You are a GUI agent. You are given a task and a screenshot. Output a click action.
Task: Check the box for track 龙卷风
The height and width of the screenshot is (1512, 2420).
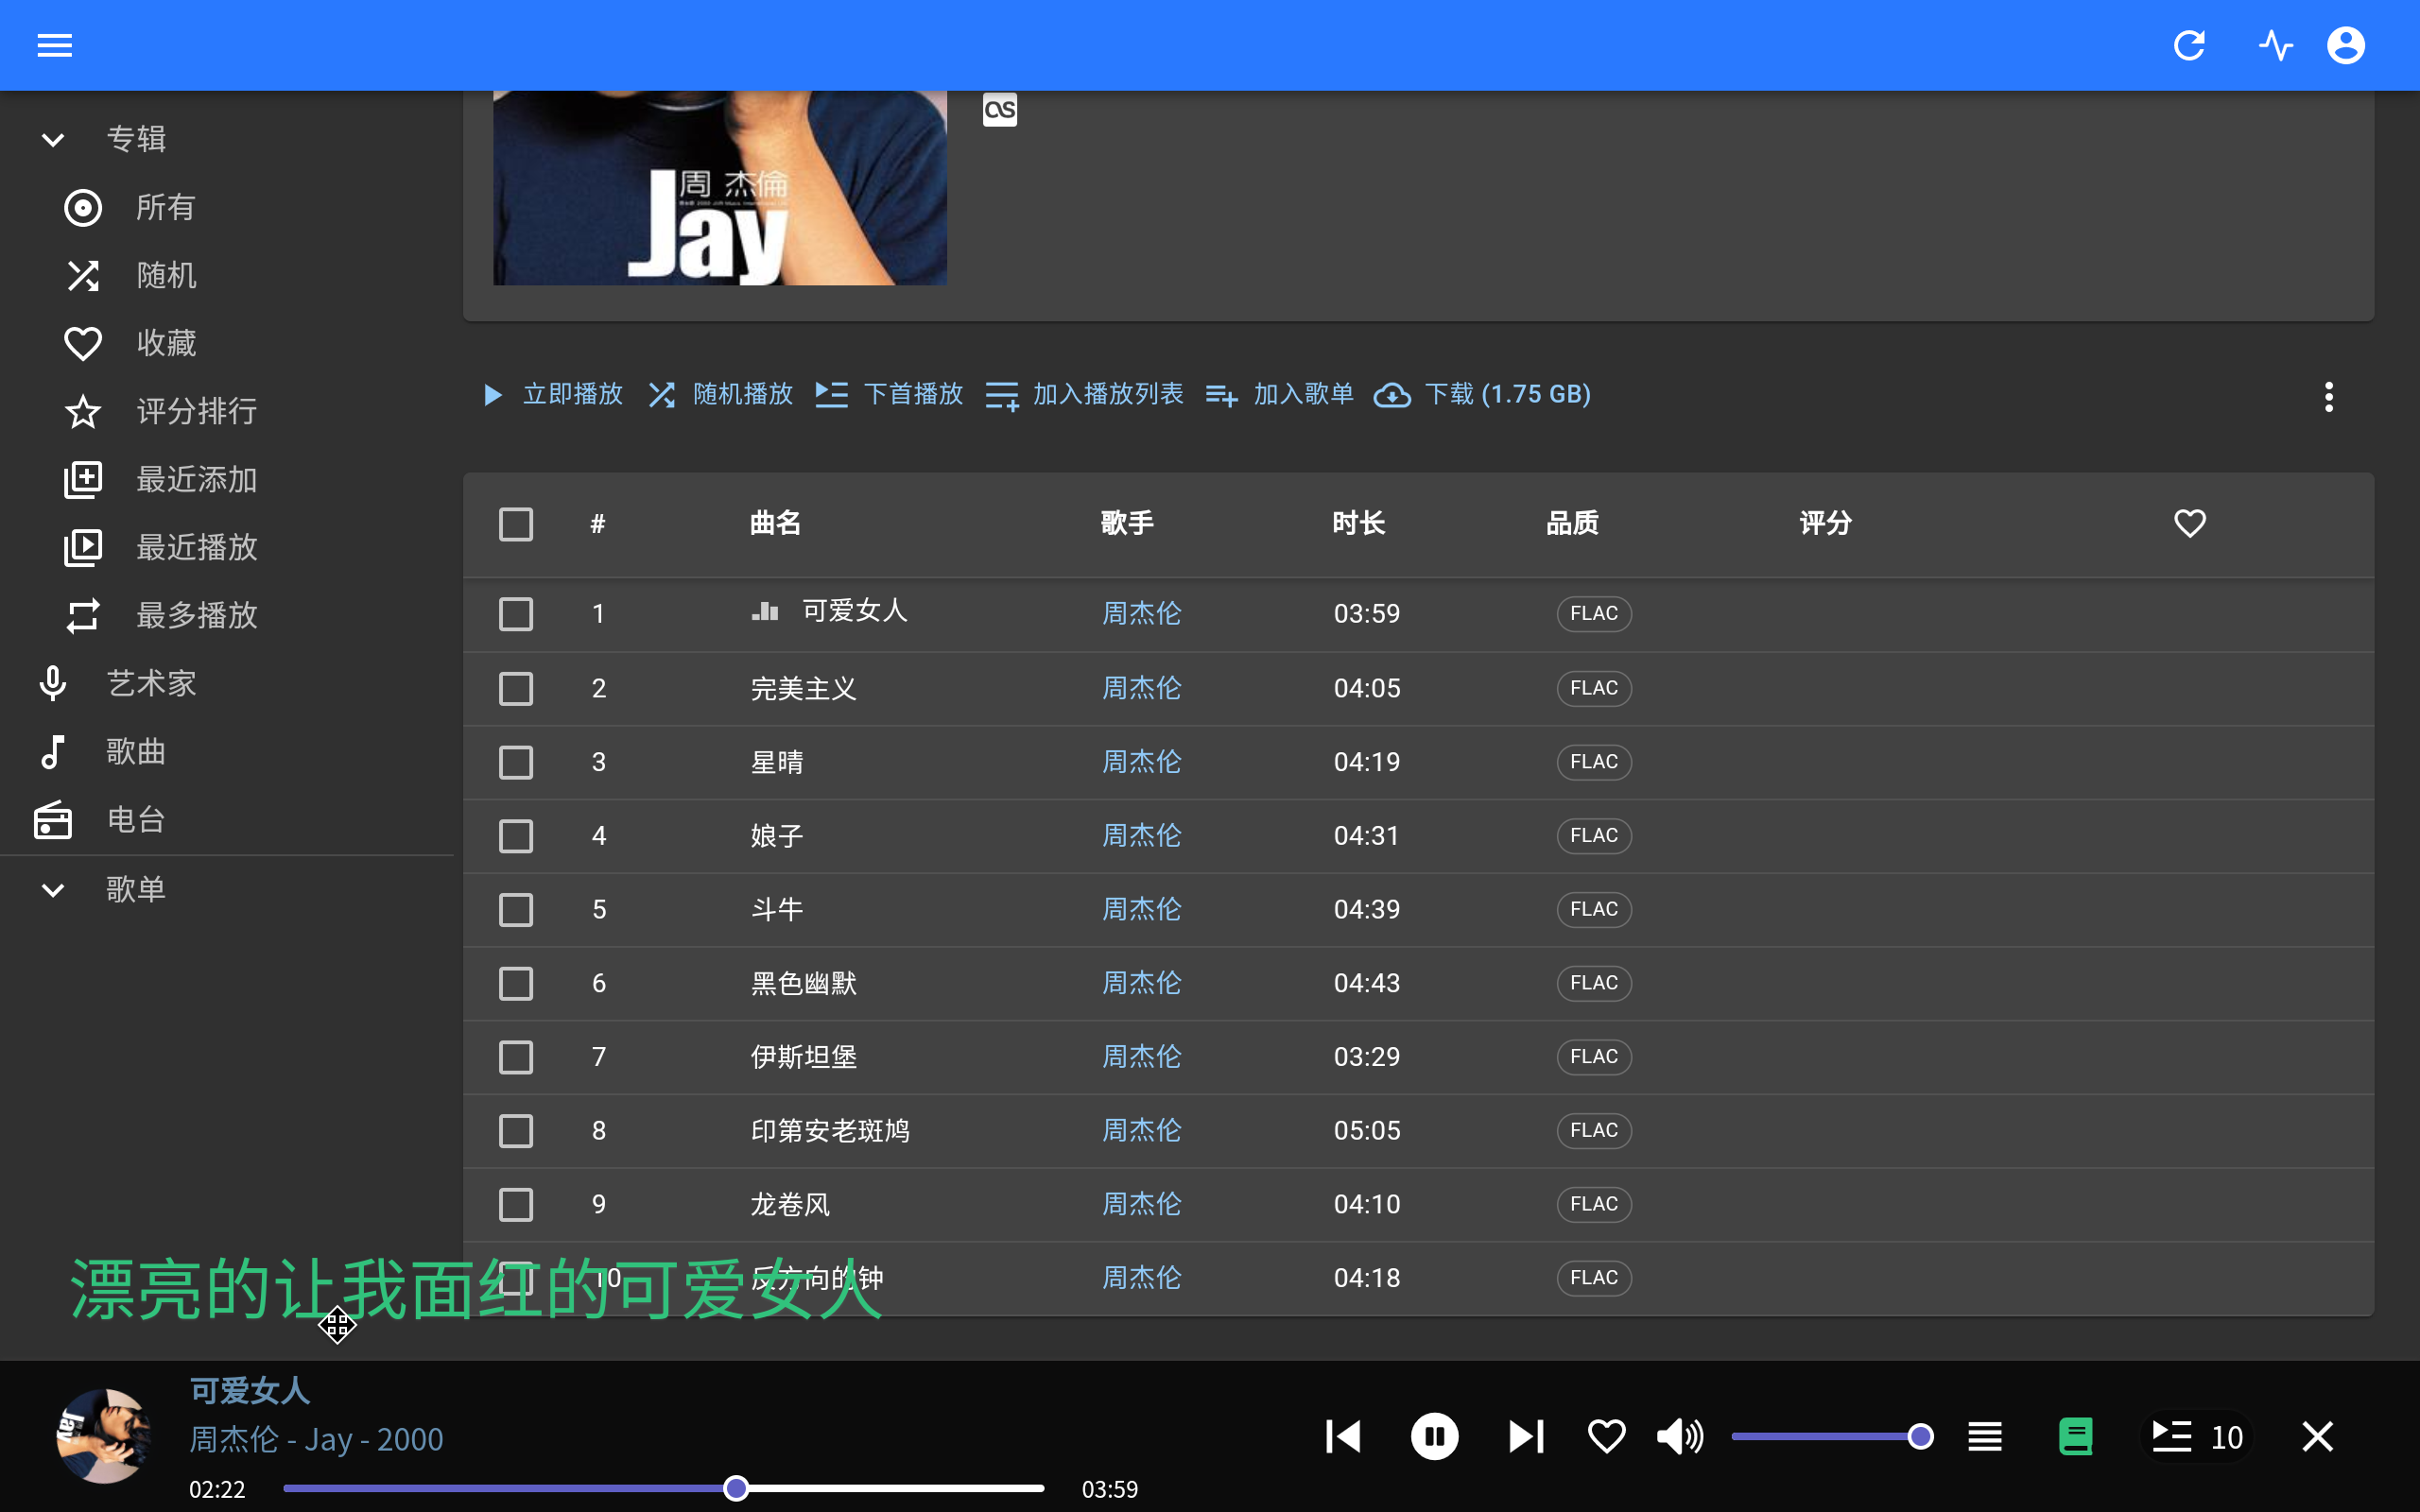[516, 1205]
